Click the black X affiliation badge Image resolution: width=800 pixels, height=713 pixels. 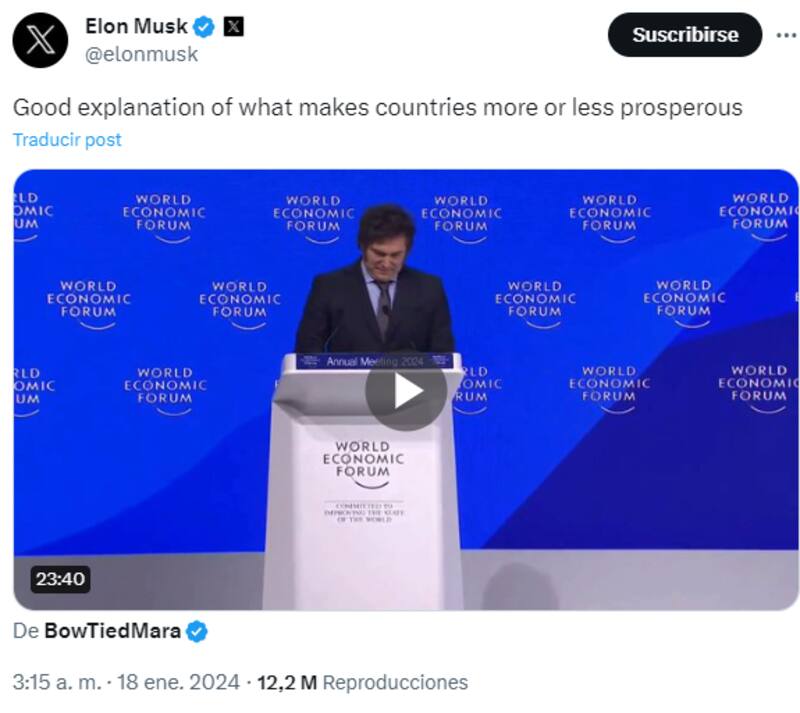pyautogui.click(x=233, y=26)
